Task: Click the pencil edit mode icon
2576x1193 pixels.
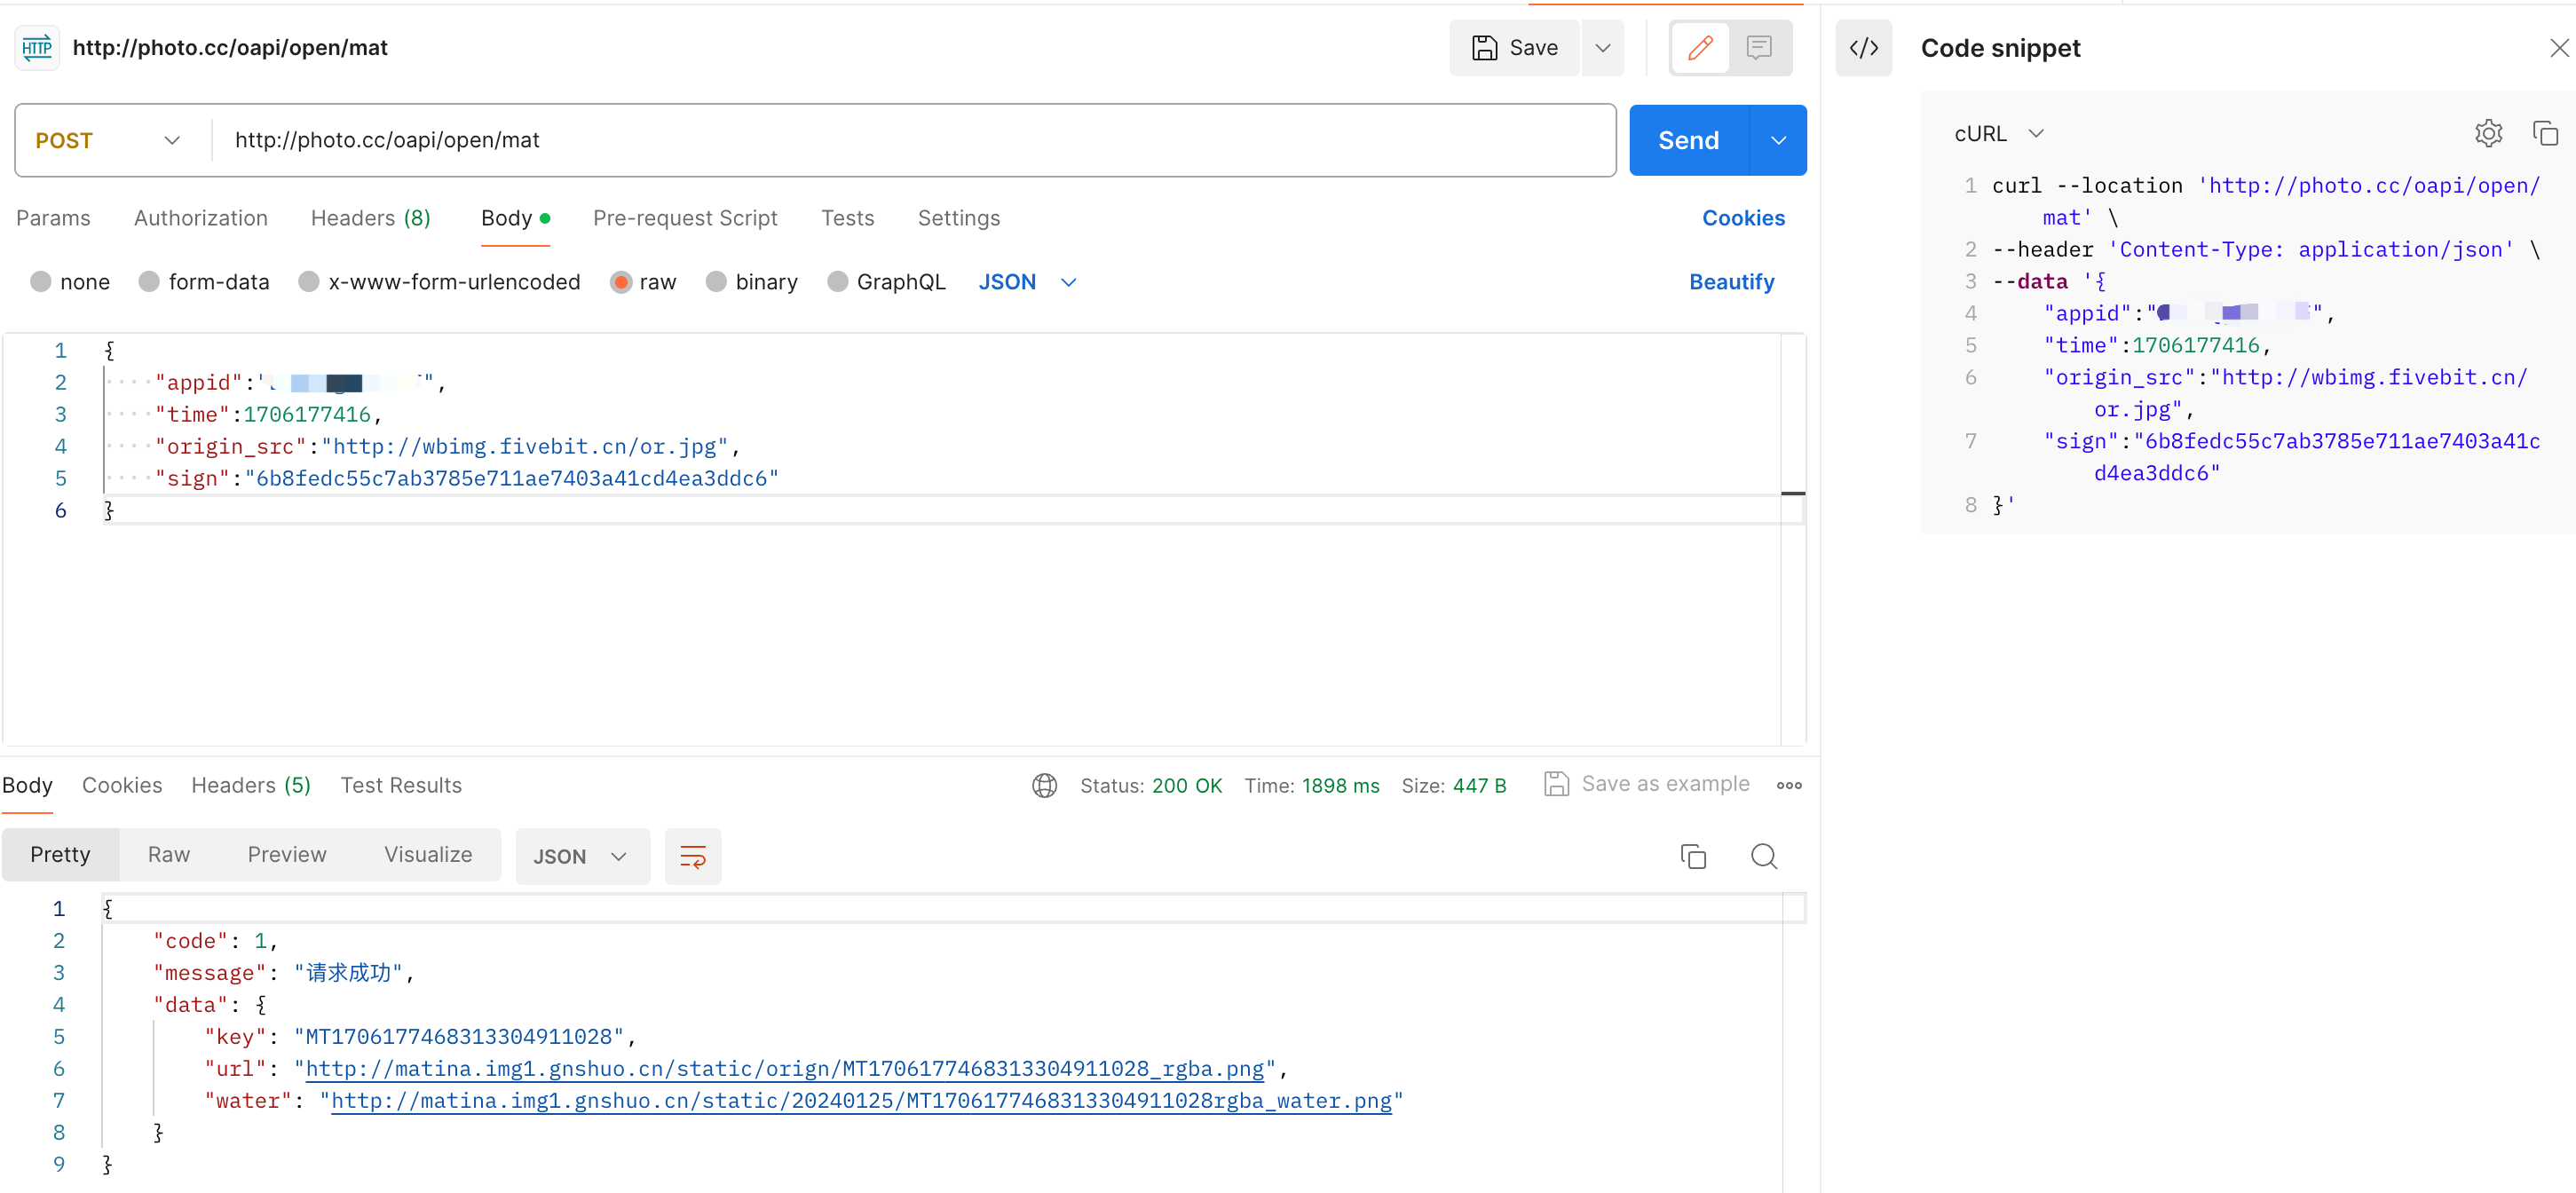Action: point(1699,47)
